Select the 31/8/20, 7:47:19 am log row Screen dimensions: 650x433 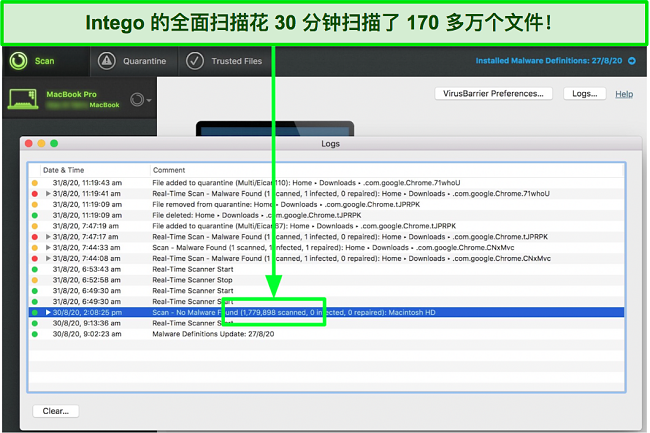327,226
